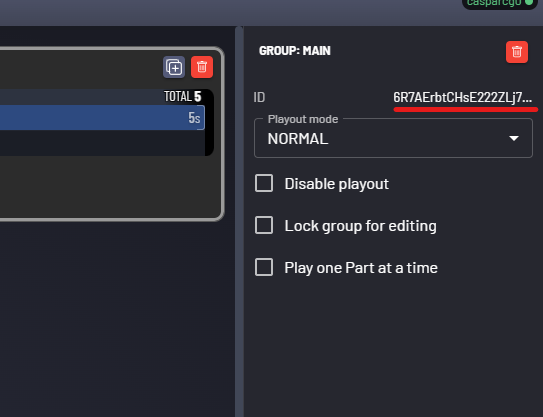Click the 'Lock group for editing' label text
543x417 pixels.
click(360, 226)
